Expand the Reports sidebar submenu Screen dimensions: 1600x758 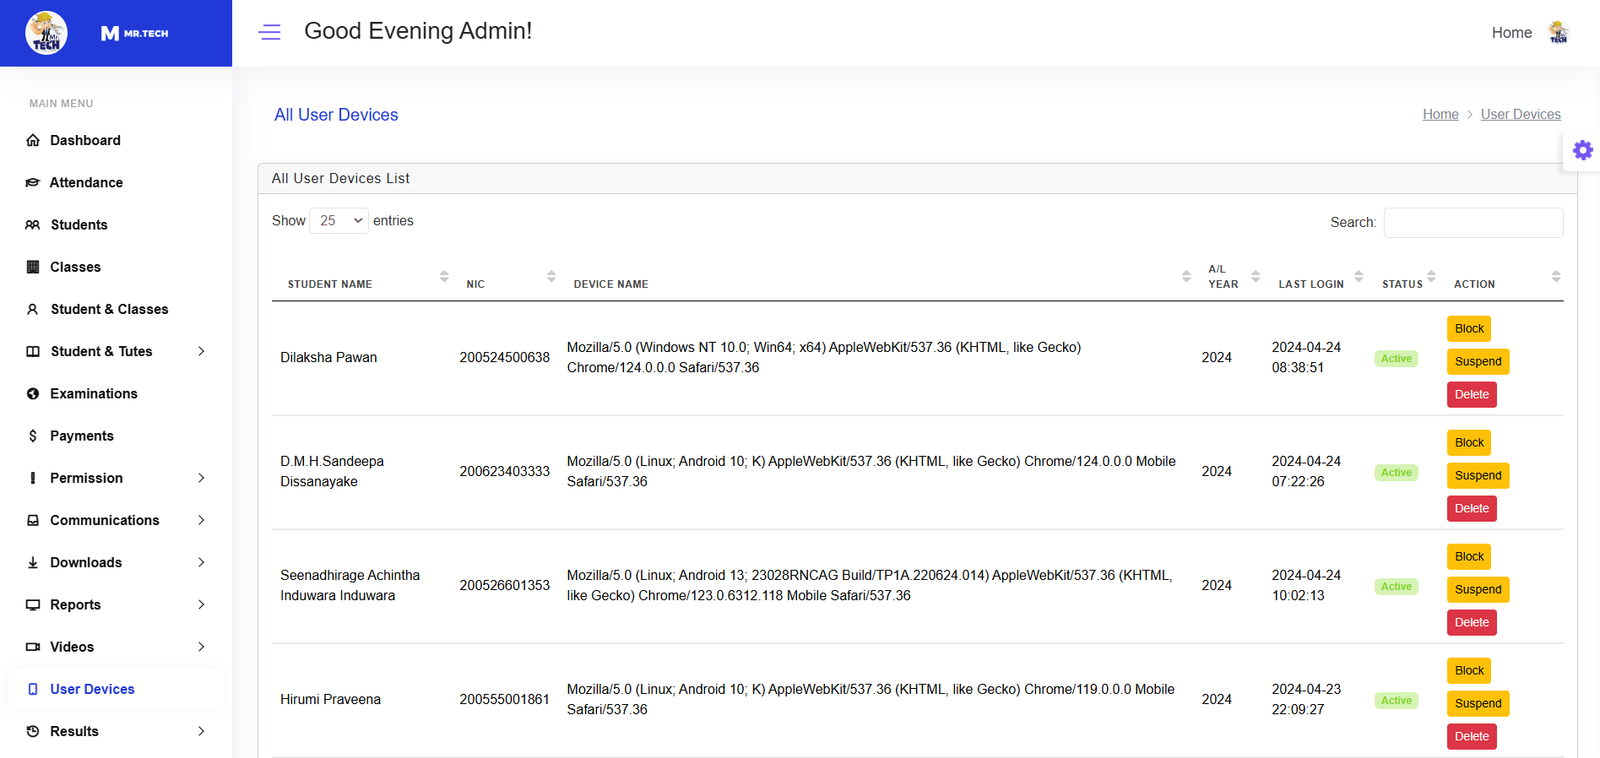[x=201, y=605]
